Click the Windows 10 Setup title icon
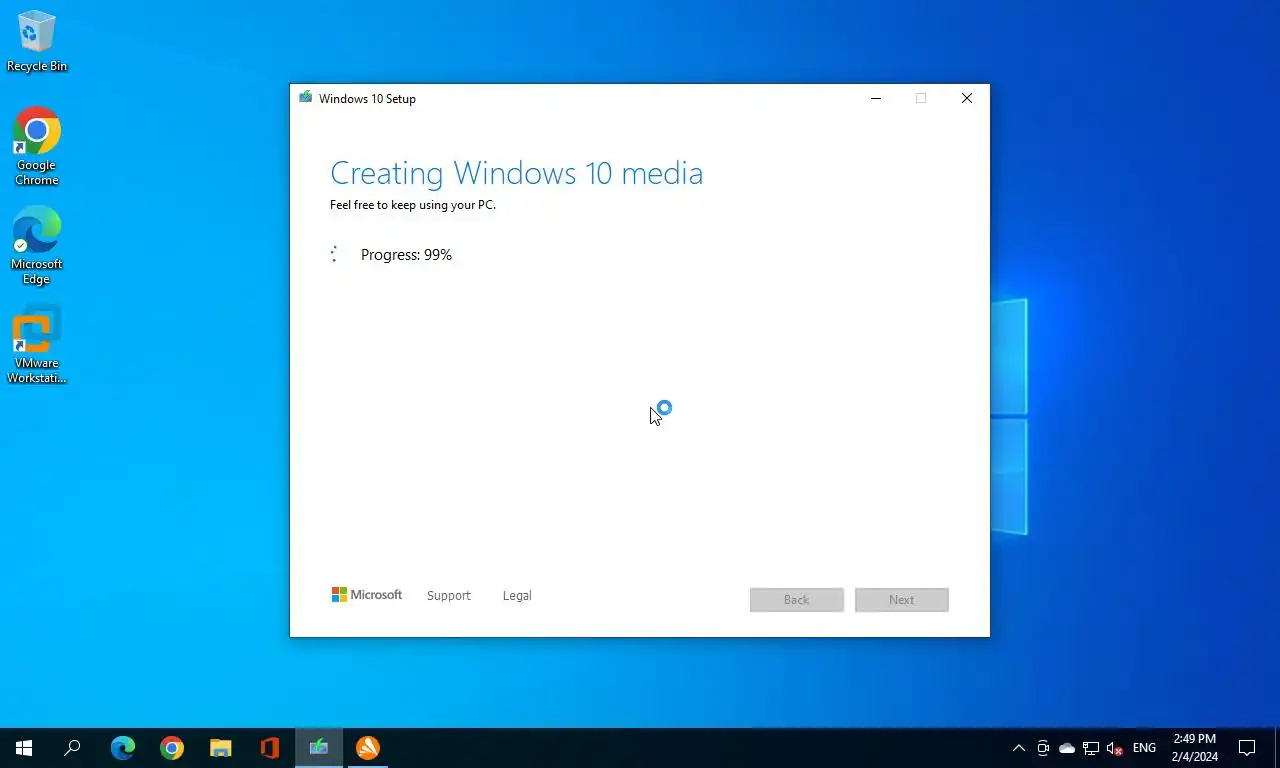 pos(305,98)
